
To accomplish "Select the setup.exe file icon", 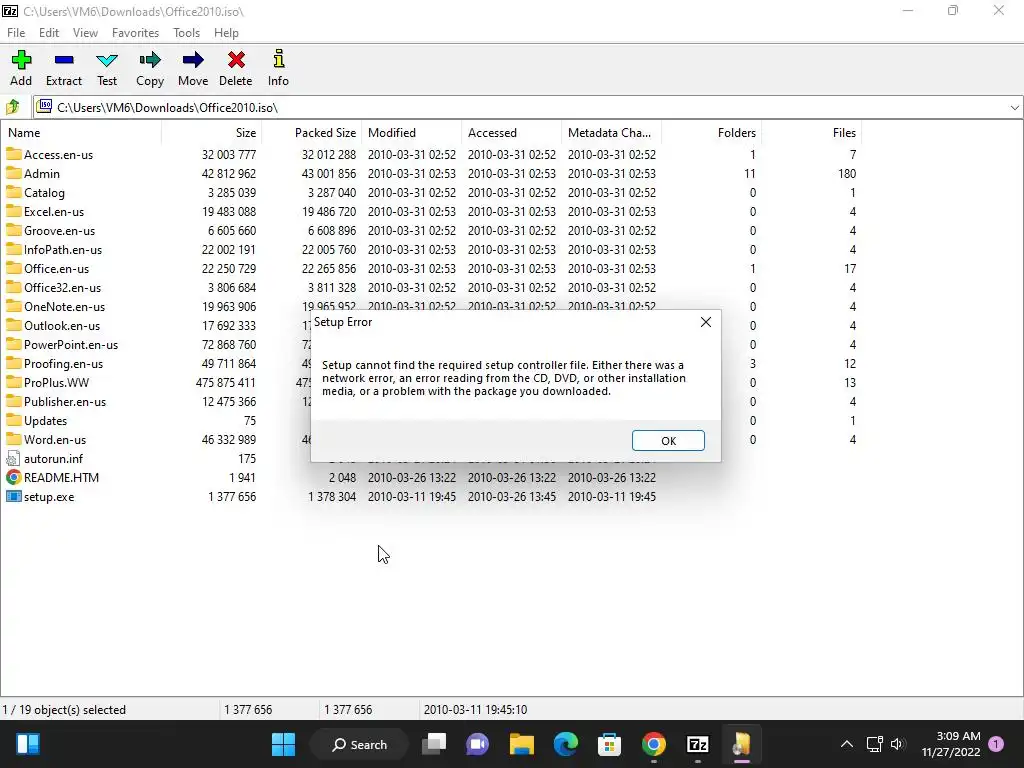I will click(13, 496).
